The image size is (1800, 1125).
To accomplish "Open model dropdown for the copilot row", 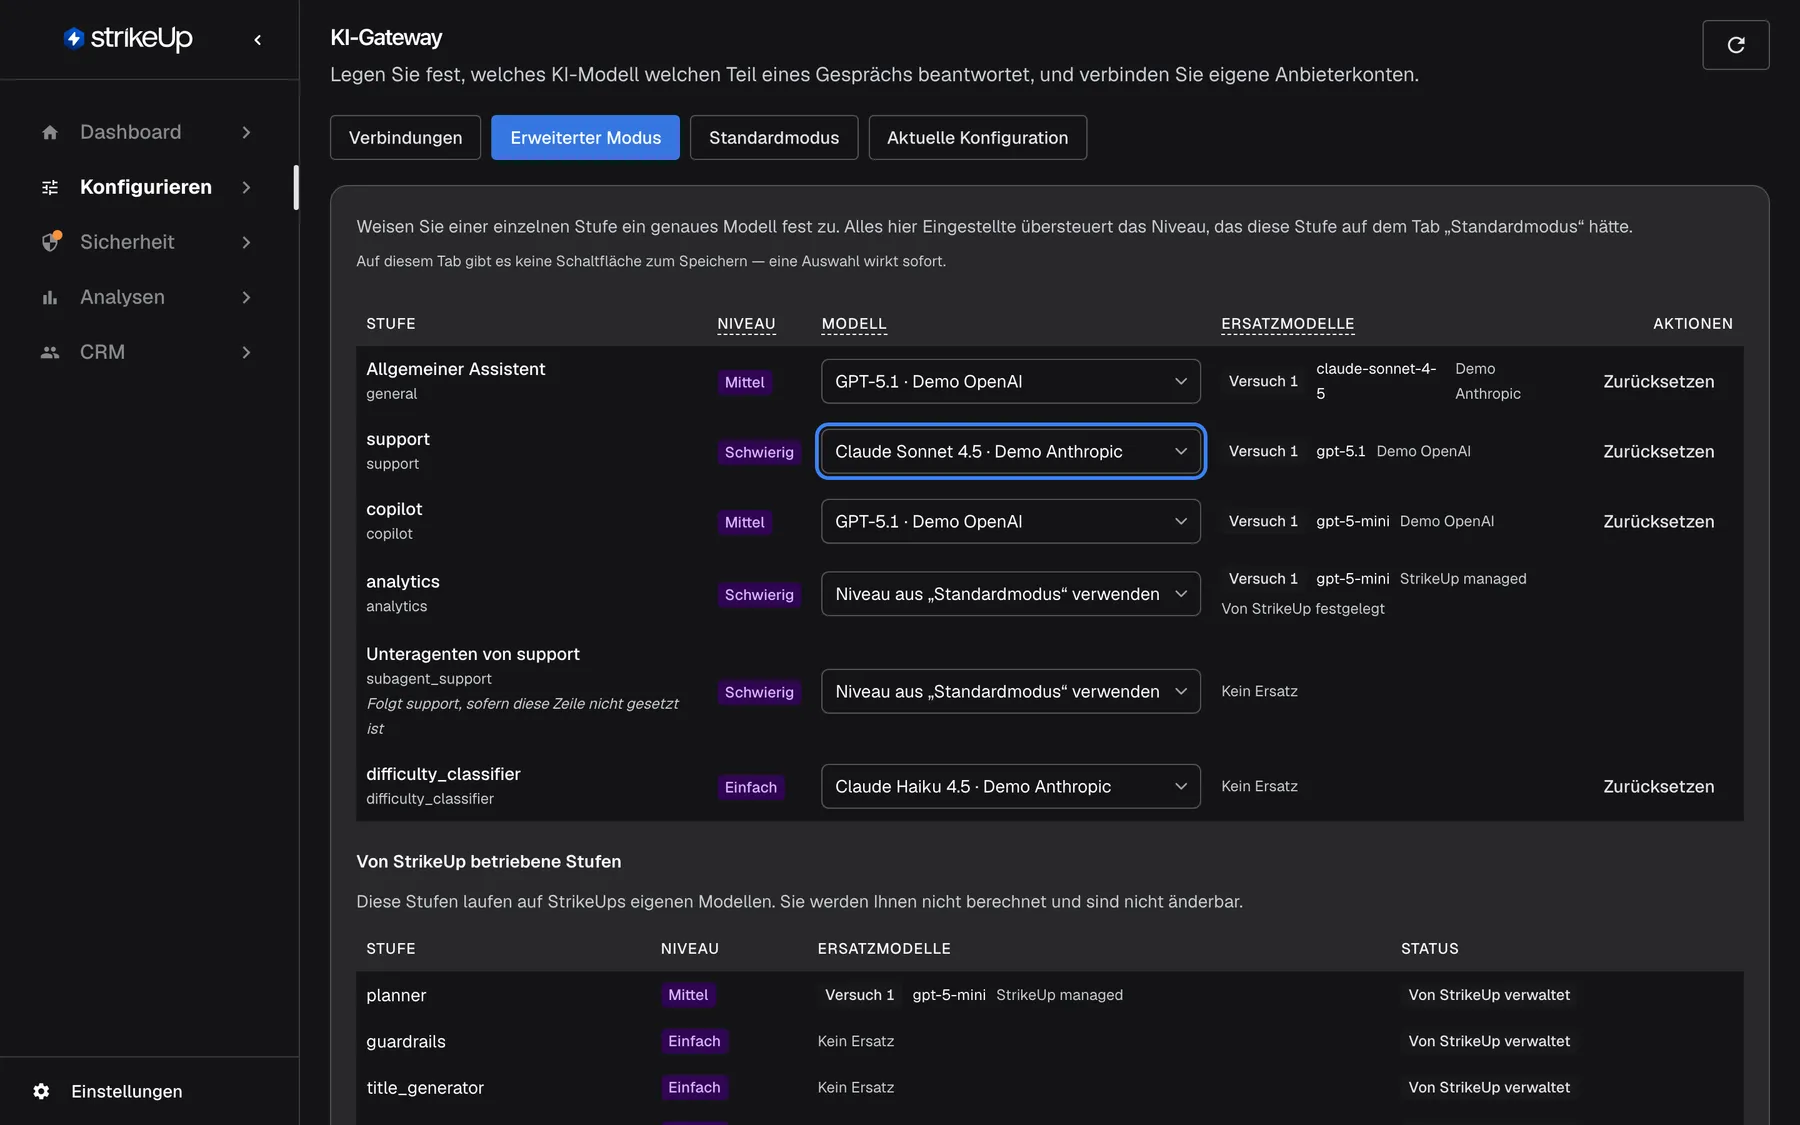I will [x=1010, y=521].
